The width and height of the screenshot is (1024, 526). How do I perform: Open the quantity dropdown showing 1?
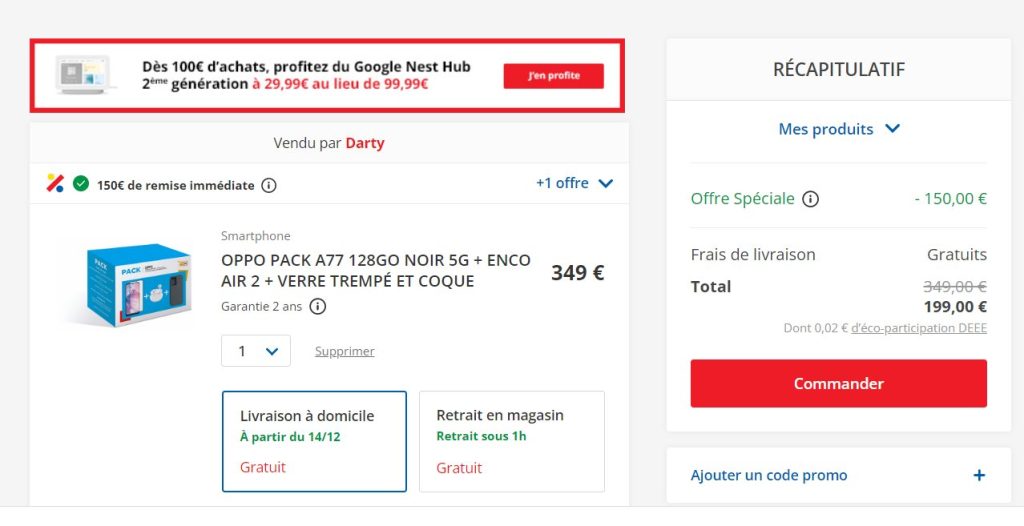coord(256,351)
